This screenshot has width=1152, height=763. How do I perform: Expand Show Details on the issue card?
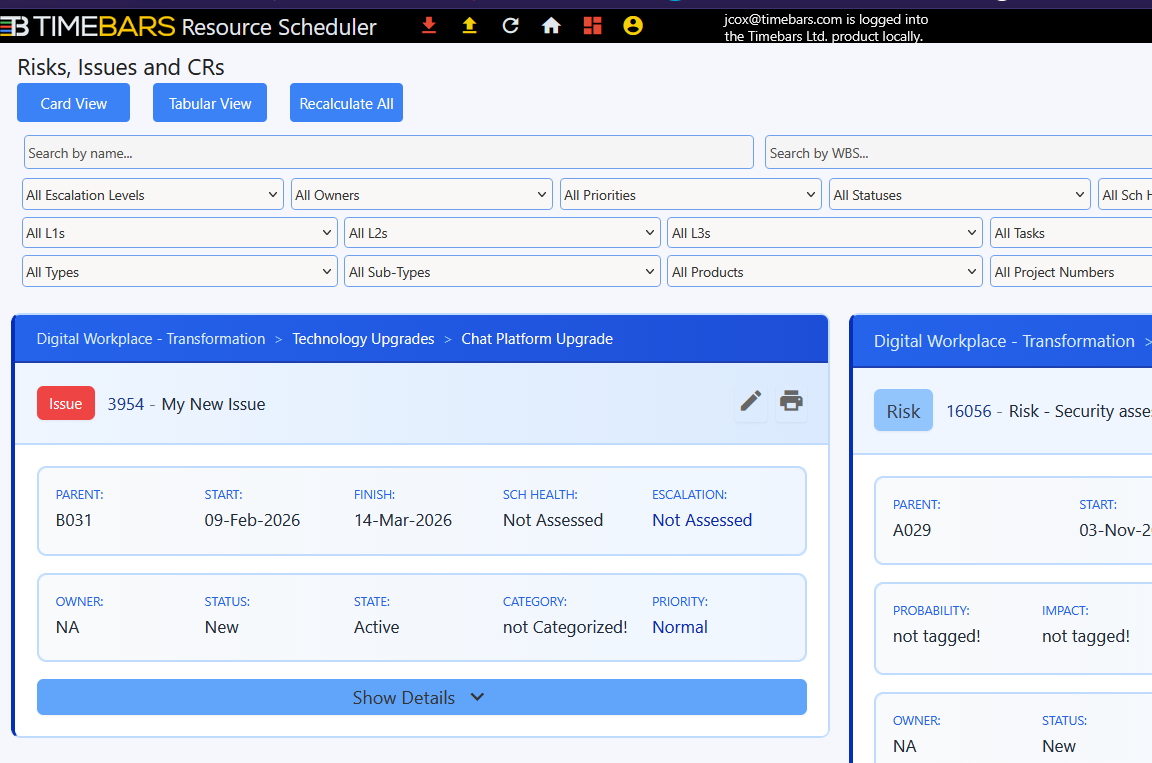(421, 698)
